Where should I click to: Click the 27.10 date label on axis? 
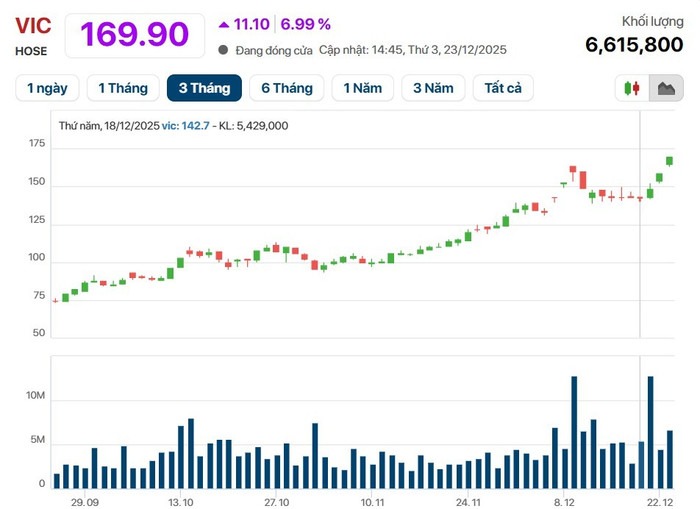point(277,502)
